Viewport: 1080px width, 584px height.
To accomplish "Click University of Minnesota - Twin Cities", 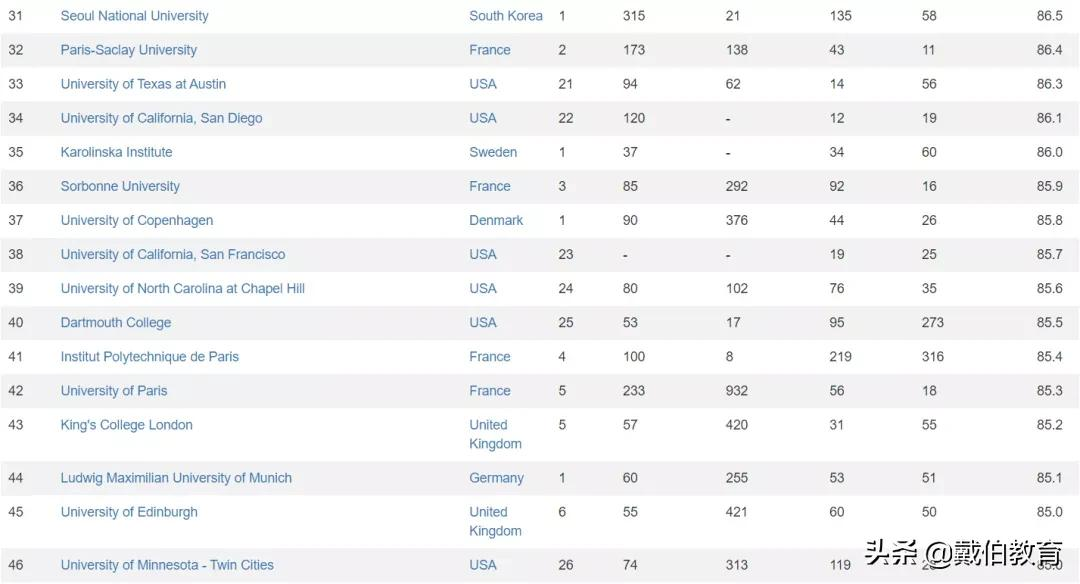I will (x=167, y=565).
